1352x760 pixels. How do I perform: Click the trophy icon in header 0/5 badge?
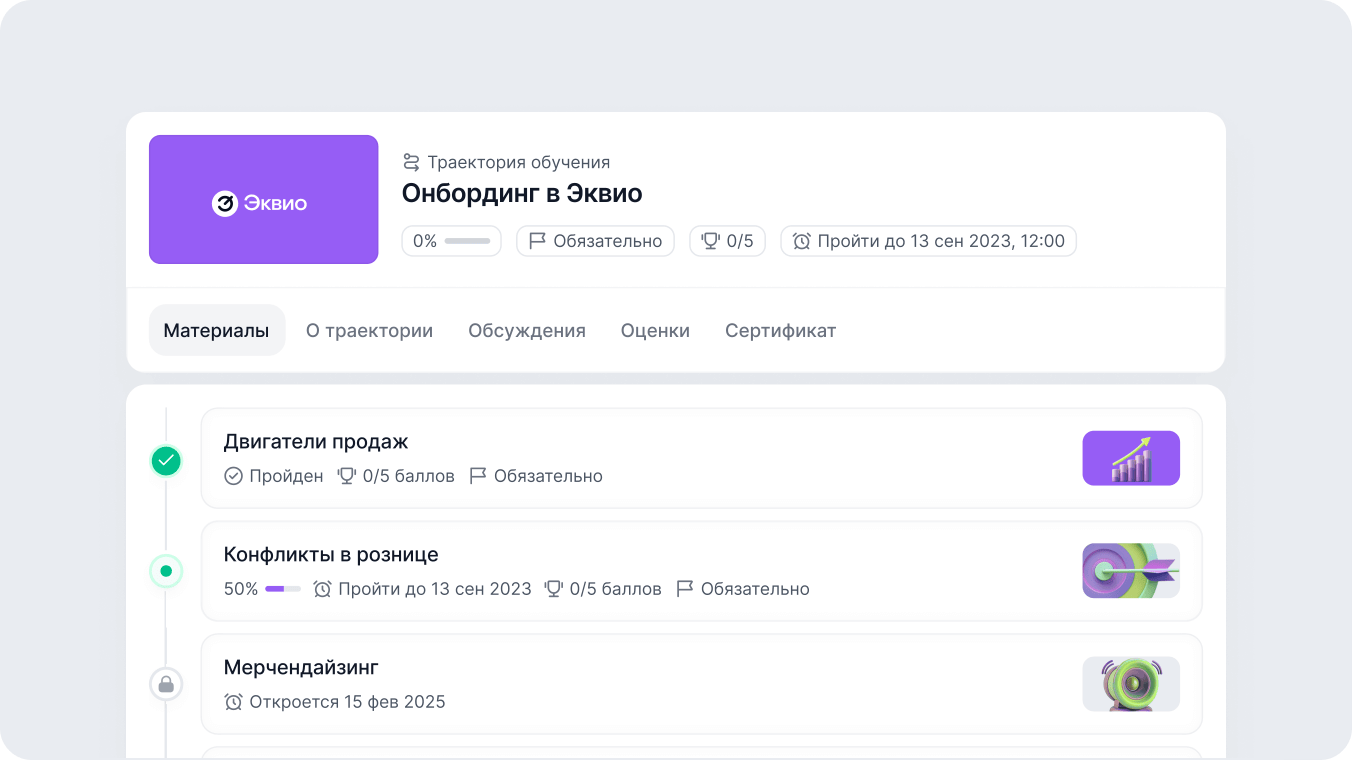point(711,241)
